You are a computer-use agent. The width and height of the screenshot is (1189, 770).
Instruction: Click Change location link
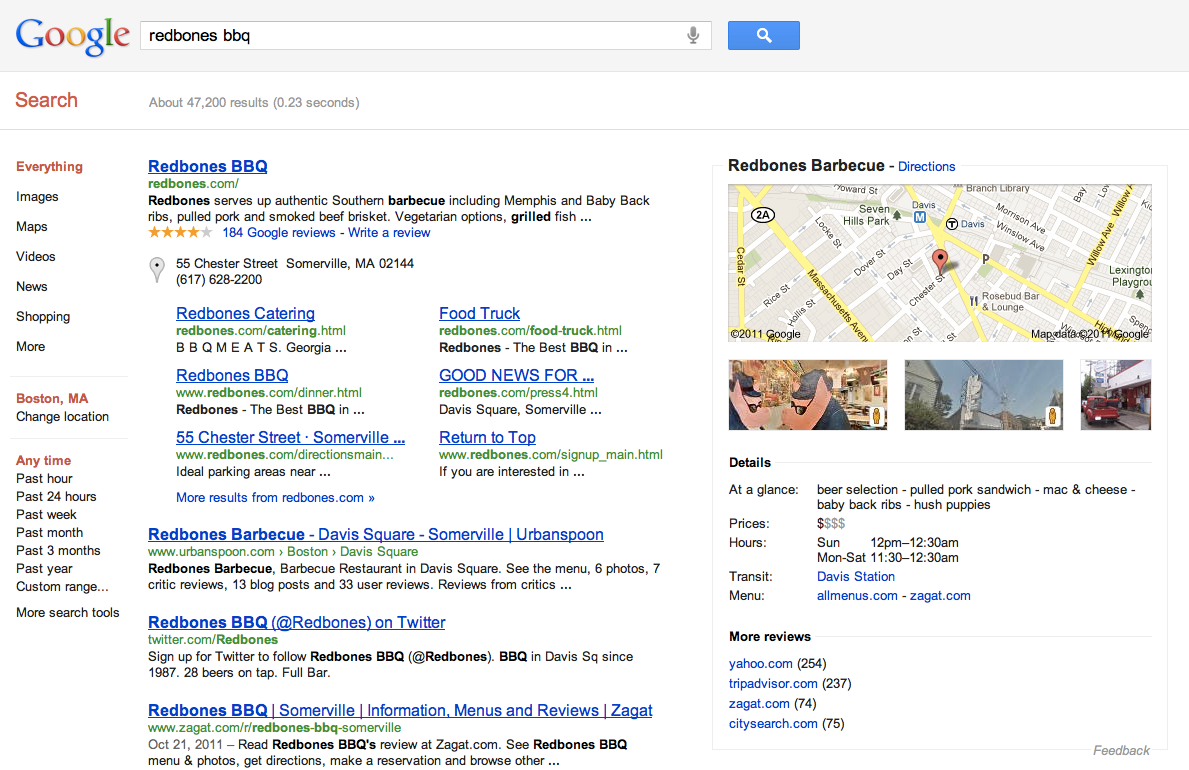(x=62, y=417)
